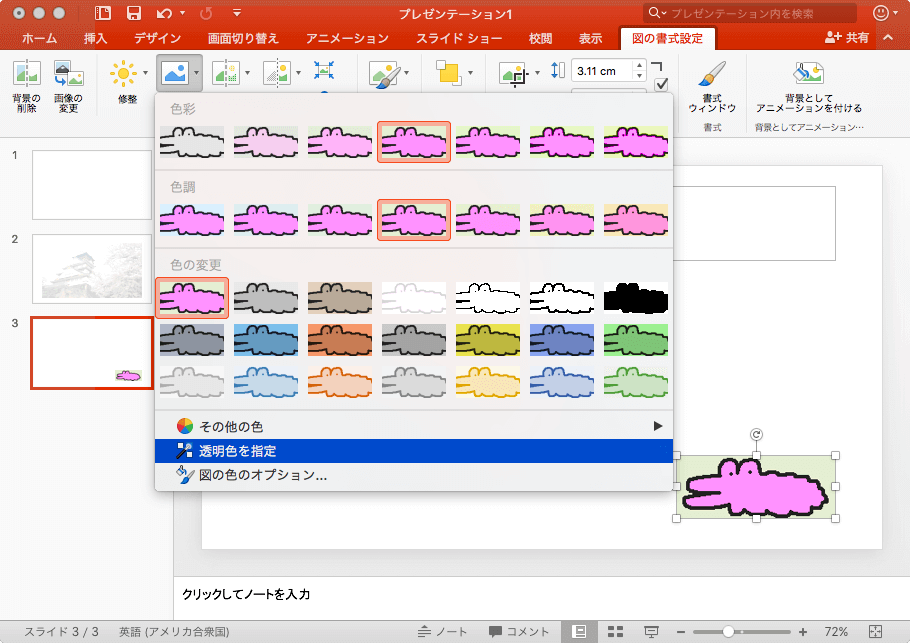
Task: Open the Undo history dropdown arrow
Action: coord(184,14)
